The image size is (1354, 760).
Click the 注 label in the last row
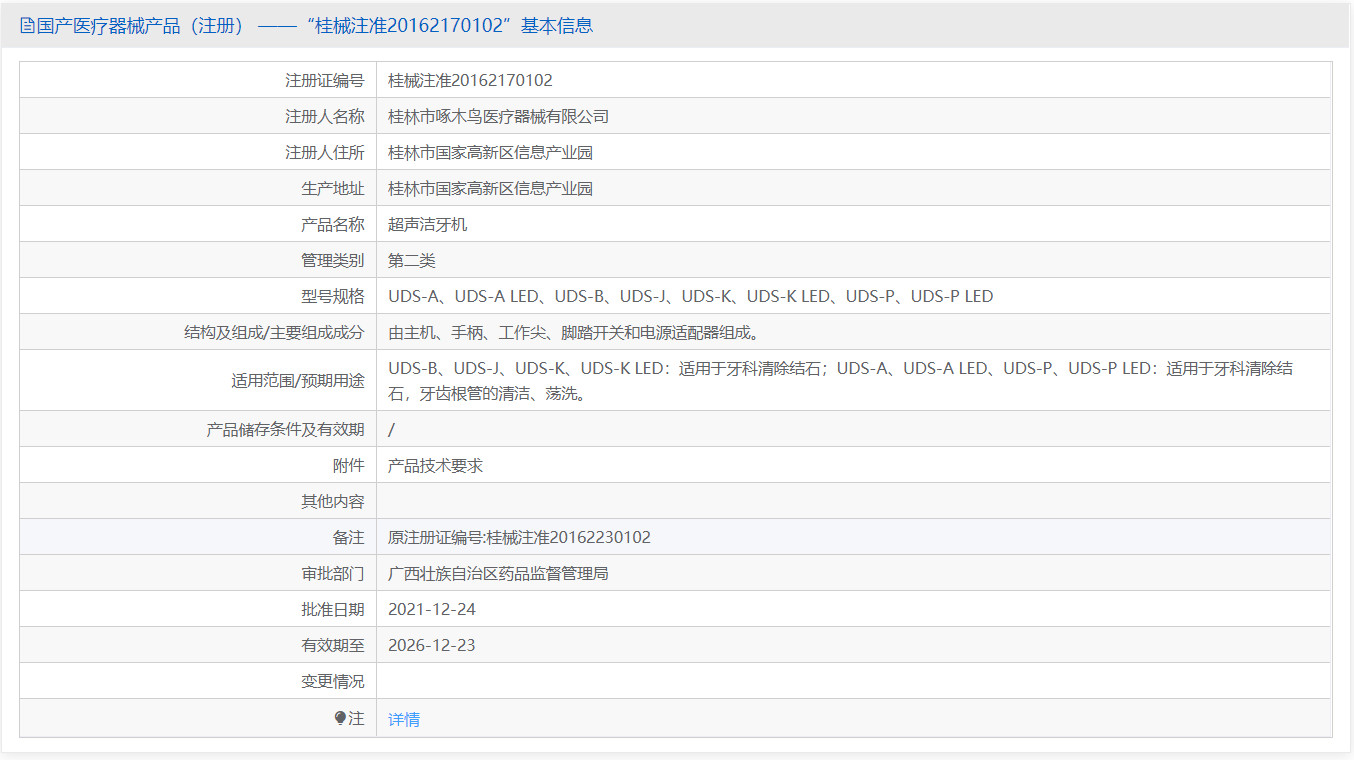pyautogui.click(x=357, y=718)
